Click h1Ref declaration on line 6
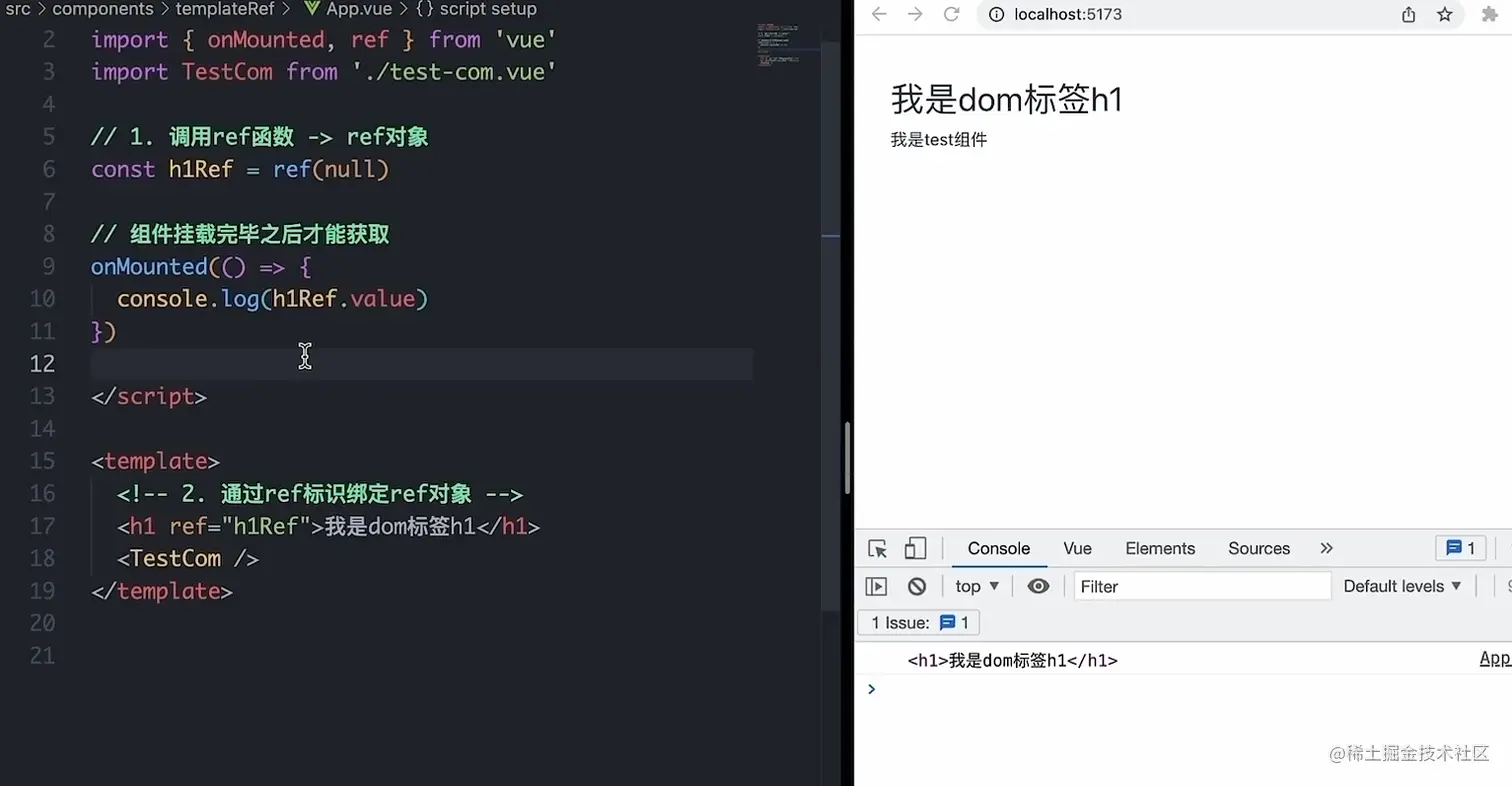The height and width of the screenshot is (786, 1512). [200, 169]
